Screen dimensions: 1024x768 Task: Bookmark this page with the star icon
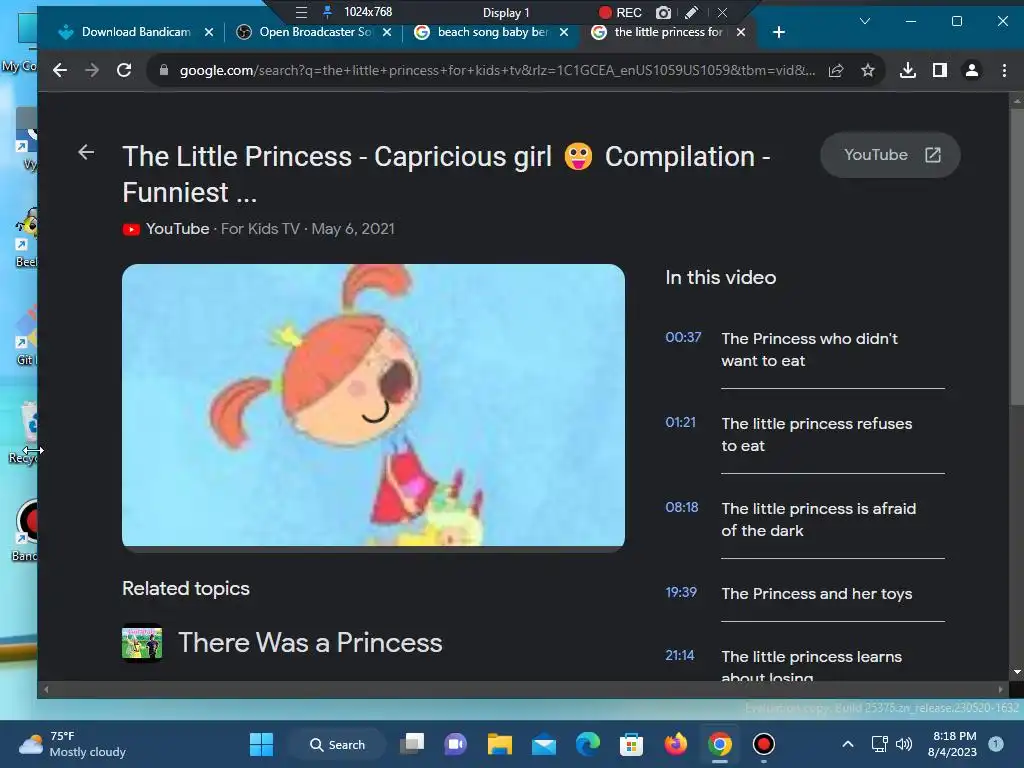tap(867, 71)
